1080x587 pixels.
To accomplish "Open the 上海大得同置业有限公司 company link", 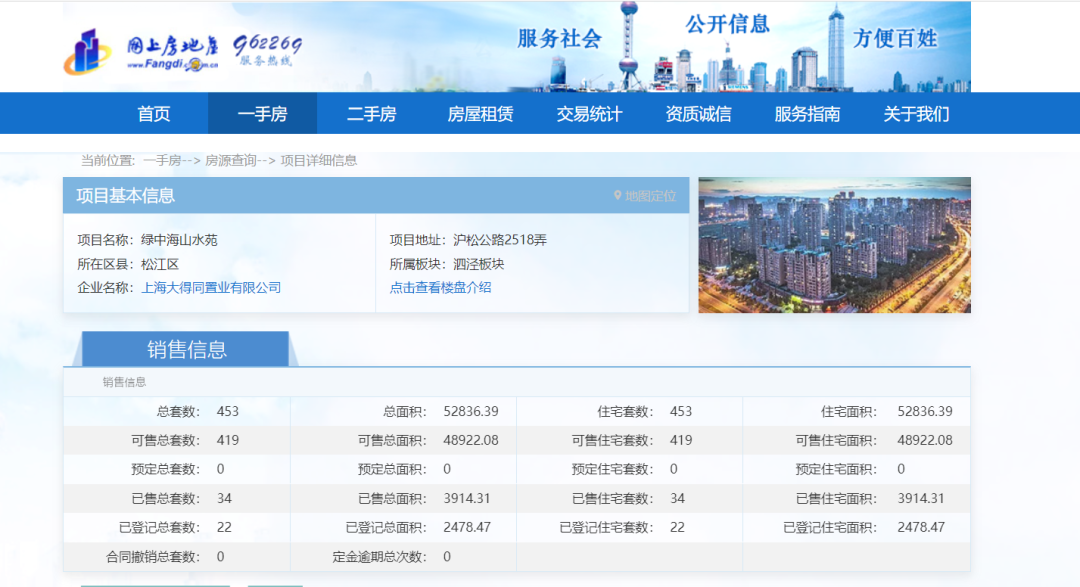I will (211, 288).
